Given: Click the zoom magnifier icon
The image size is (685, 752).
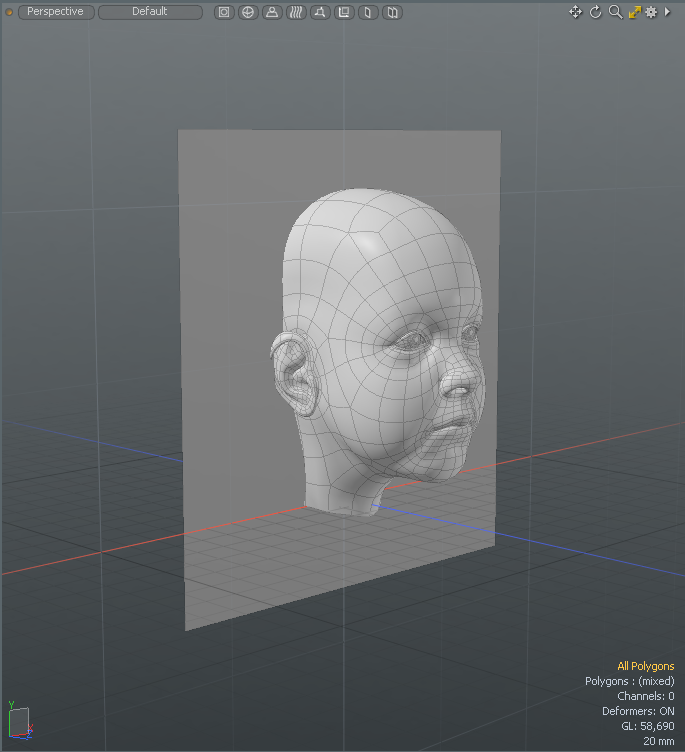Looking at the screenshot, I should [616, 12].
